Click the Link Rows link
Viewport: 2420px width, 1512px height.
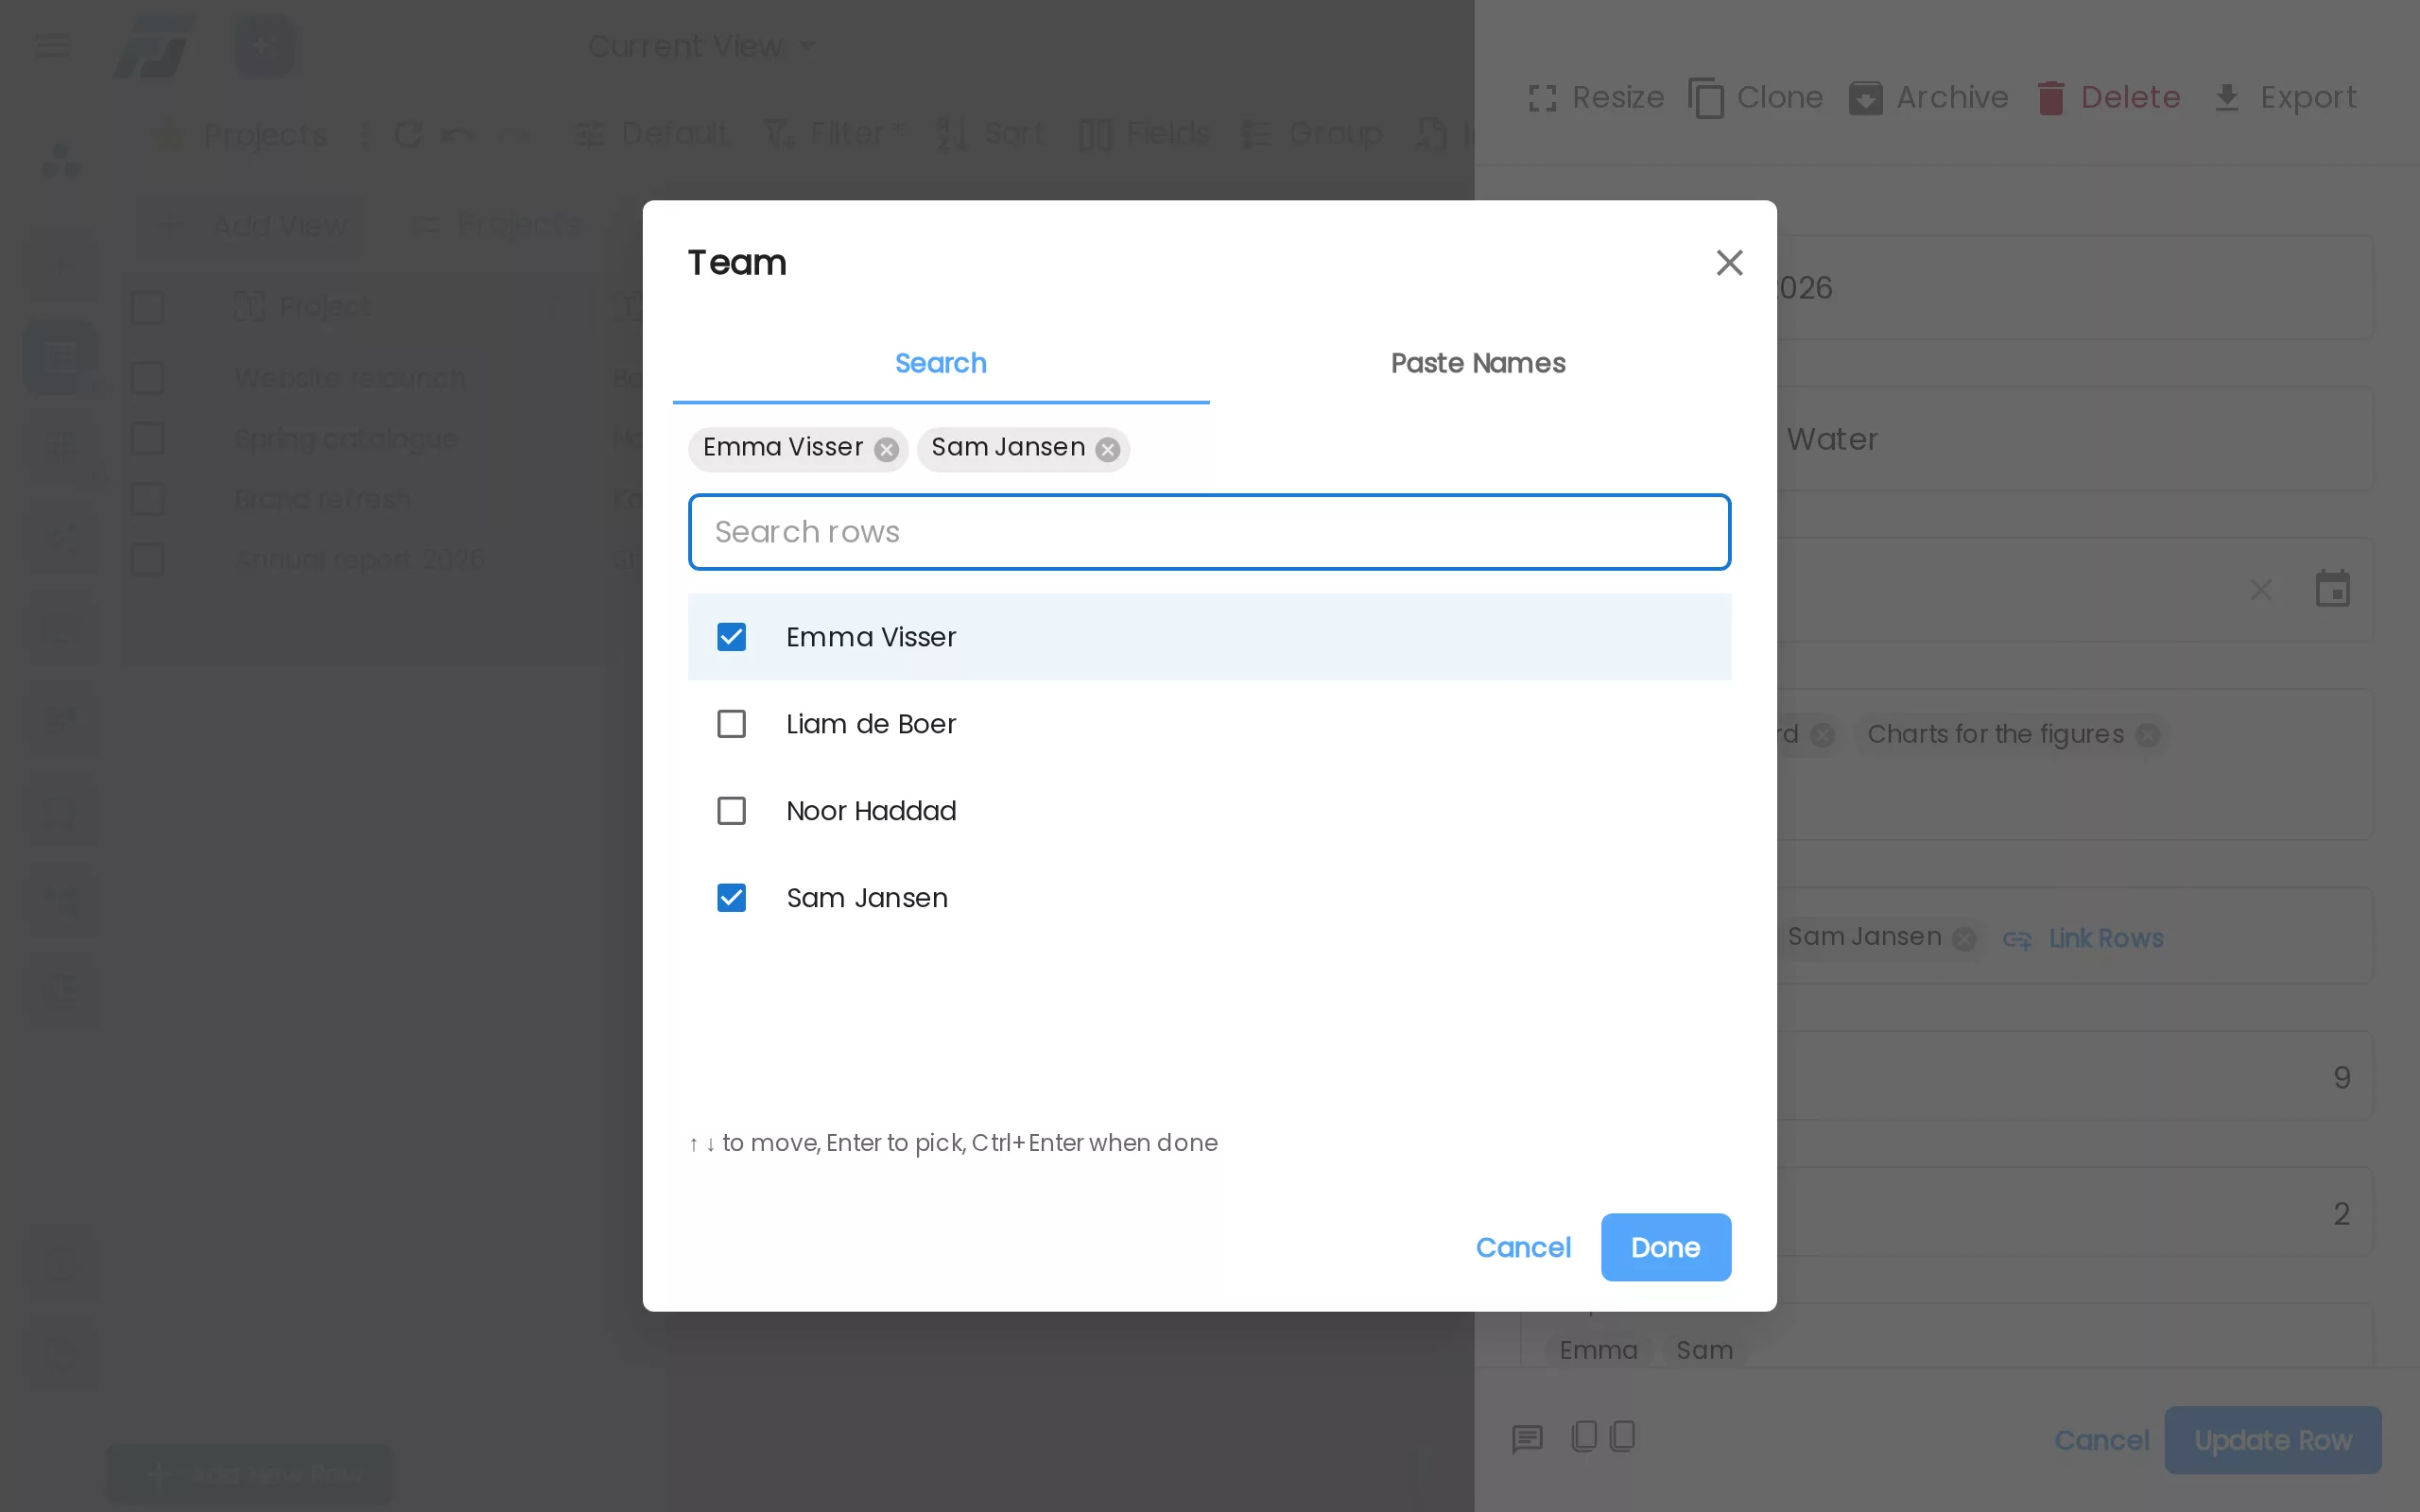point(2083,939)
